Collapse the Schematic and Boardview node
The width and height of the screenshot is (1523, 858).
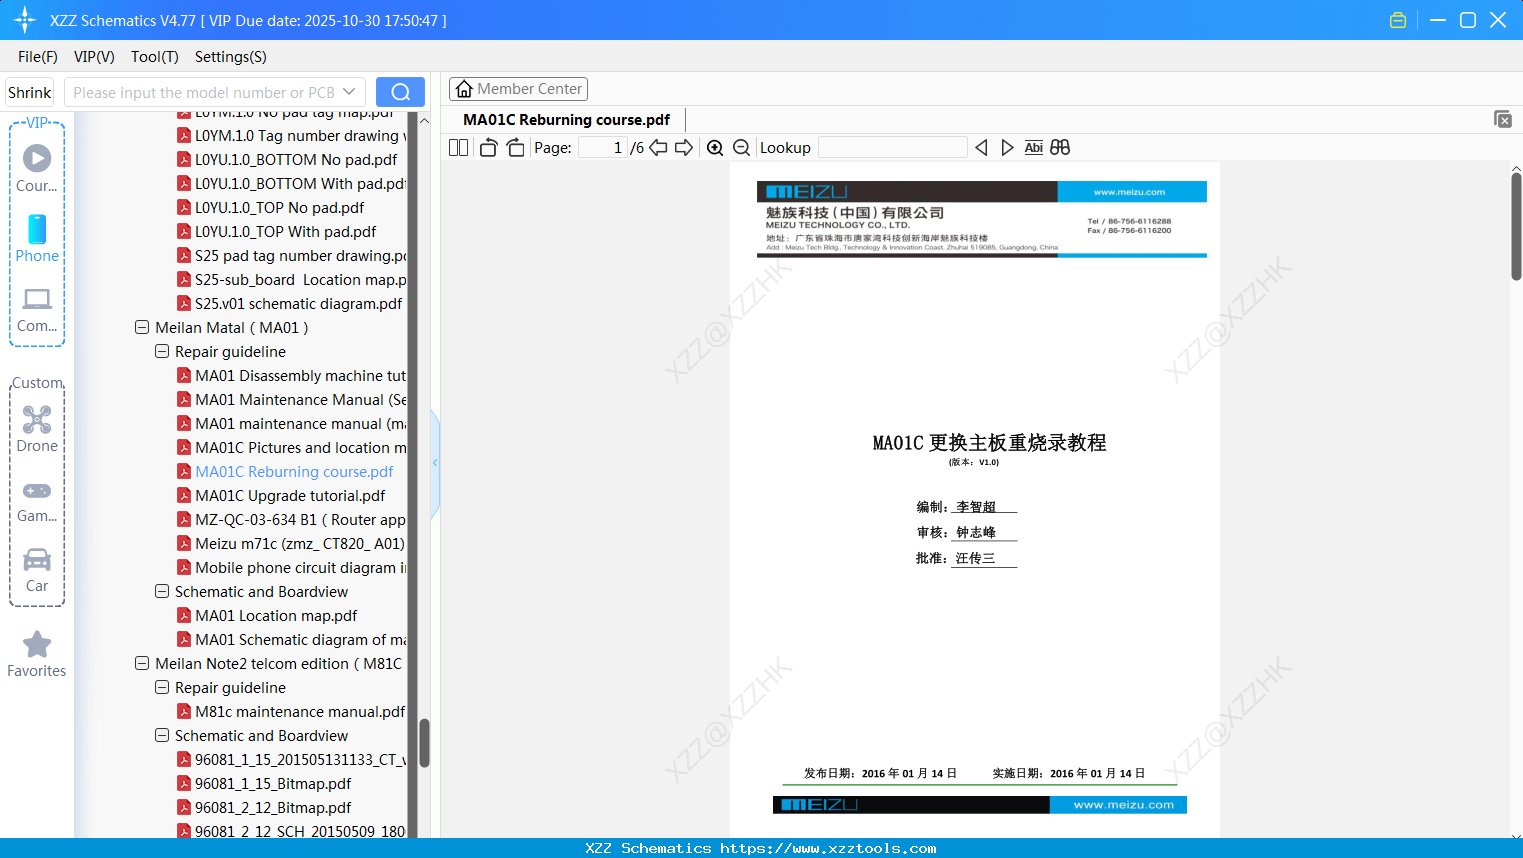[x=162, y=591]
